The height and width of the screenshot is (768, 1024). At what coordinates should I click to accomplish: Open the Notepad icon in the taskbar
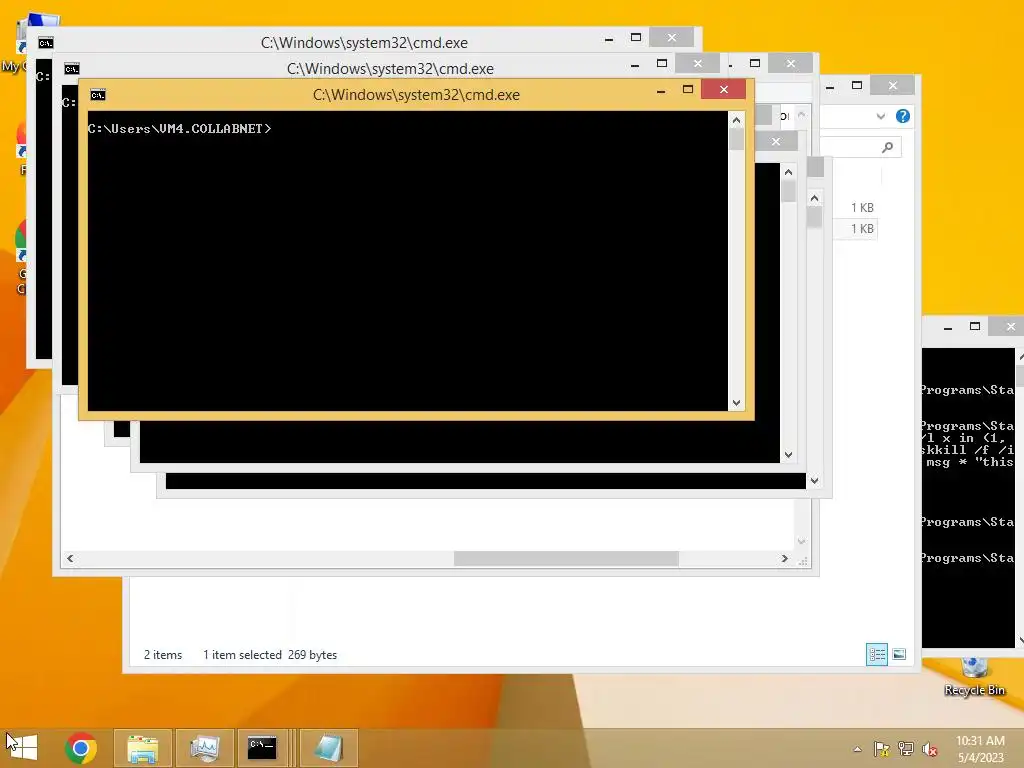(328, 748)
